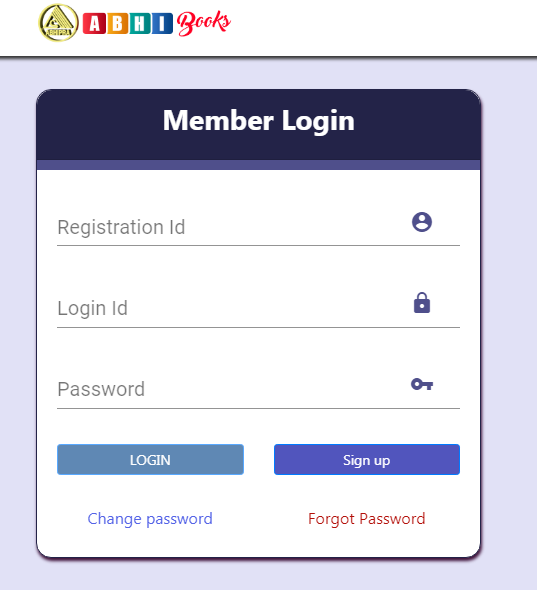537x590 pixels.
Task: Open the Sign up page
Action: (x=367, y=459)
